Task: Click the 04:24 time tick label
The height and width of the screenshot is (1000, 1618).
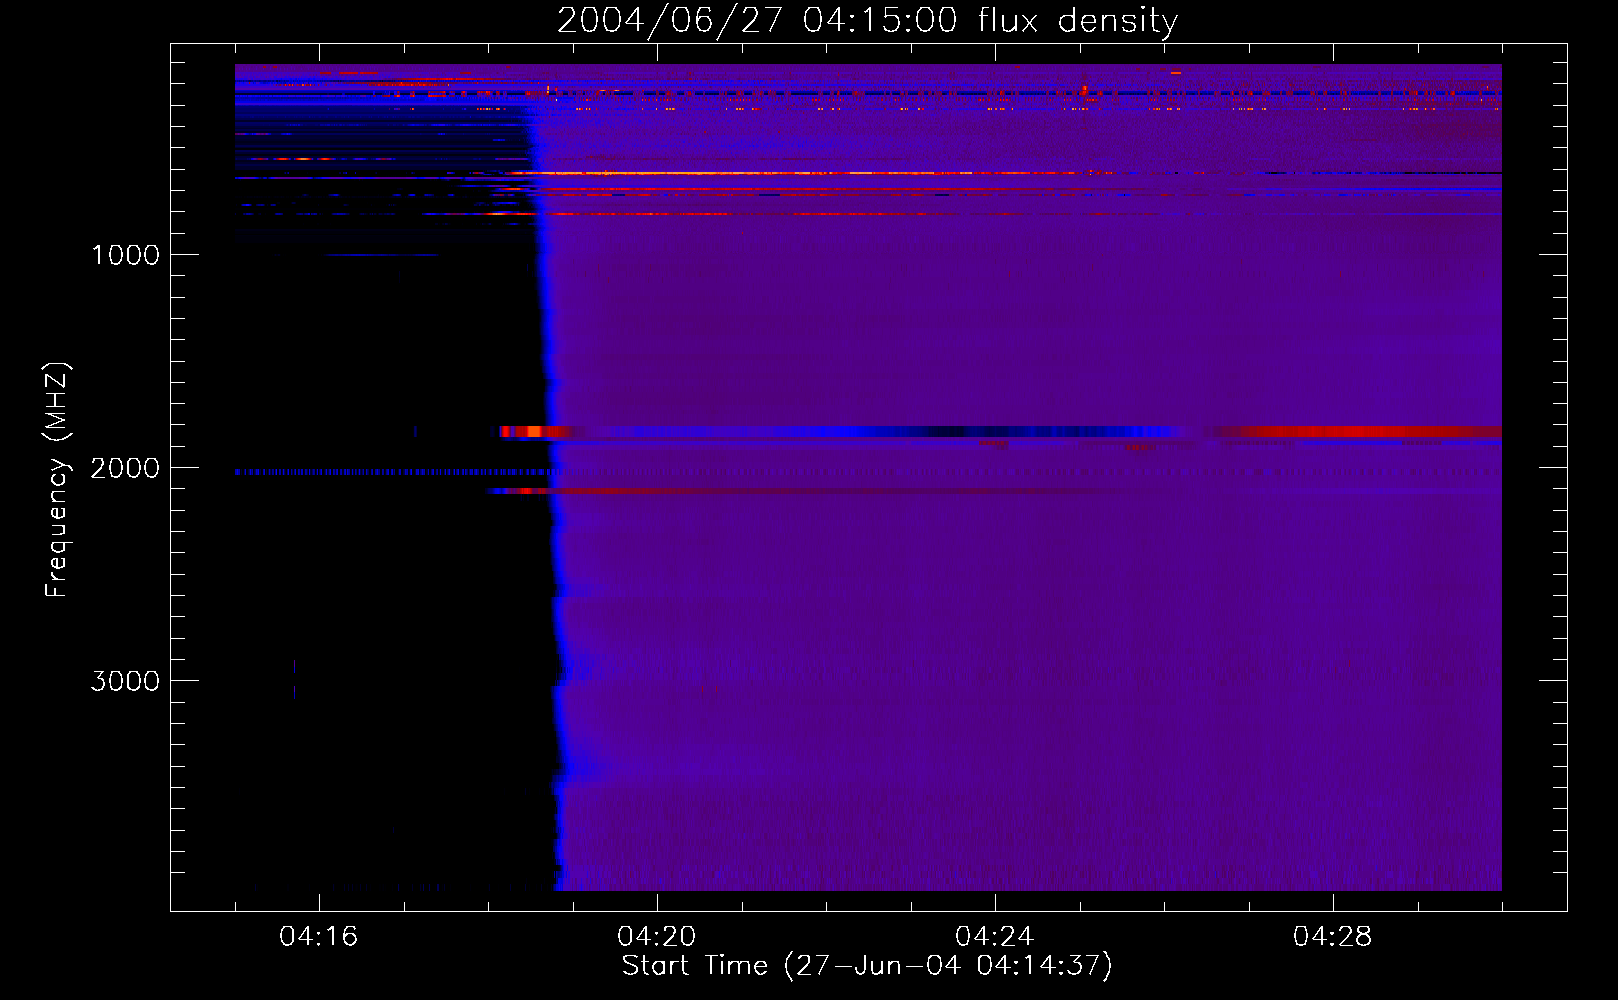Action: (994, 937)
